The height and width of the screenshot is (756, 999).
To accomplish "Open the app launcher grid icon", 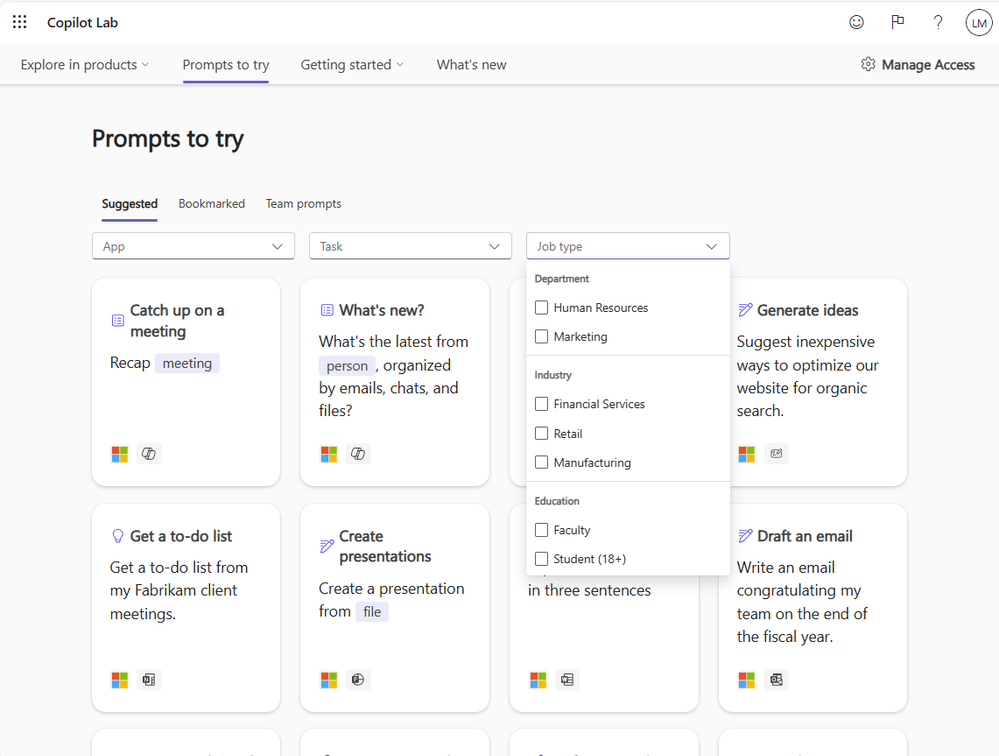I will 20,22.
